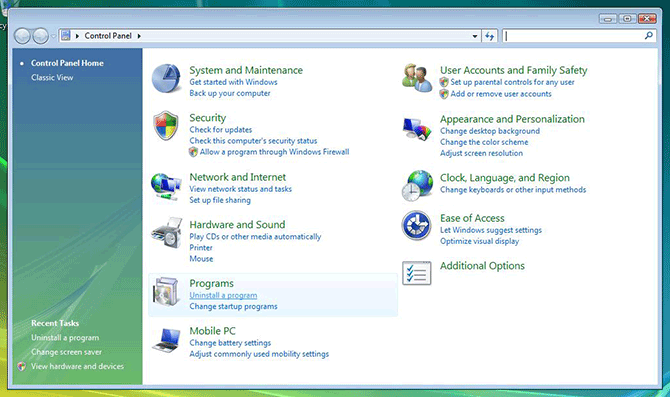The height and width of the screenshot is (397, 670).
Task: Click the Control Panel icon in address bar
Action: click(65, 35)
